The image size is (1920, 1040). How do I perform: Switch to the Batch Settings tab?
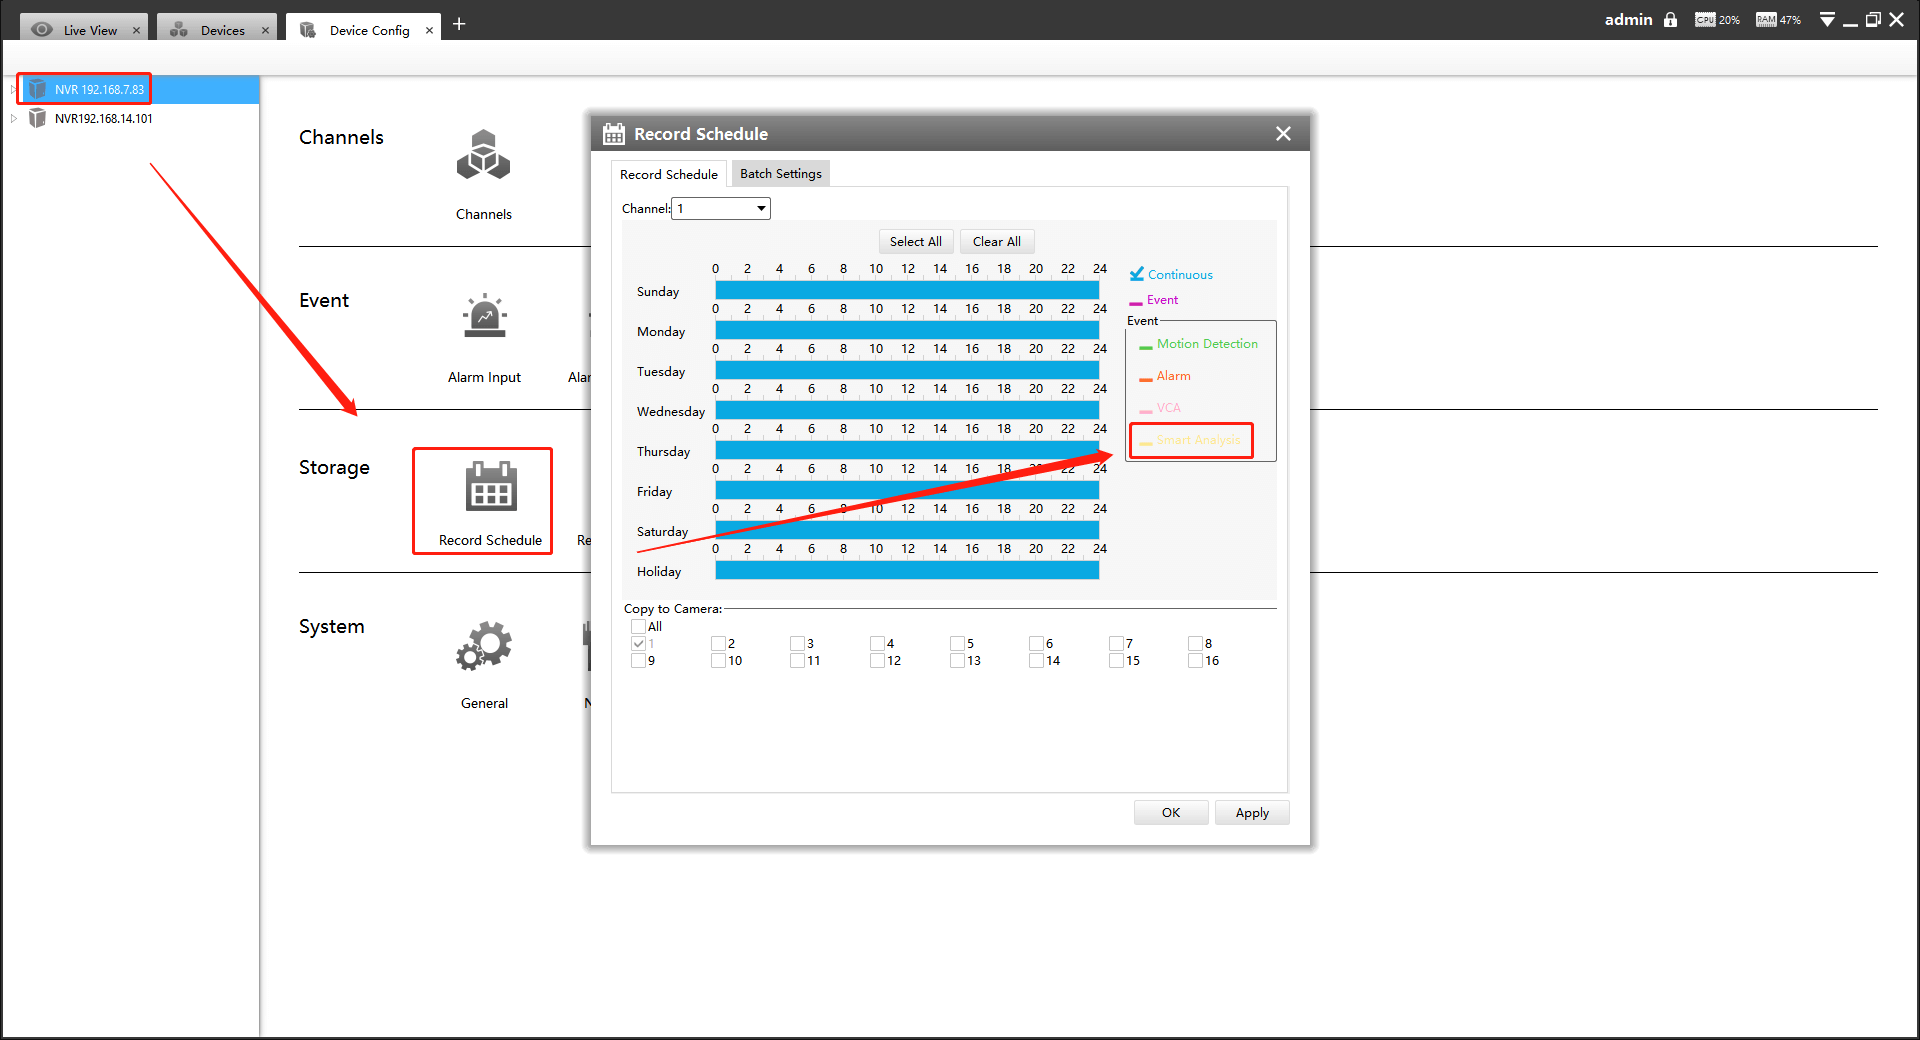point(781,174)
